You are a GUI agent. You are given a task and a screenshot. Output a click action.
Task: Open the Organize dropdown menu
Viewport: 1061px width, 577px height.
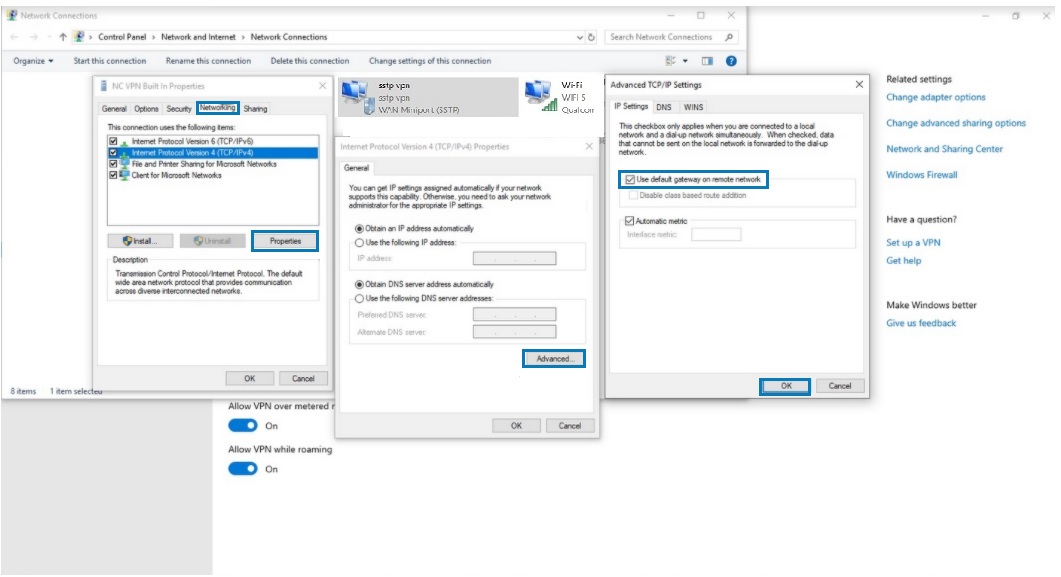point(33,61)
